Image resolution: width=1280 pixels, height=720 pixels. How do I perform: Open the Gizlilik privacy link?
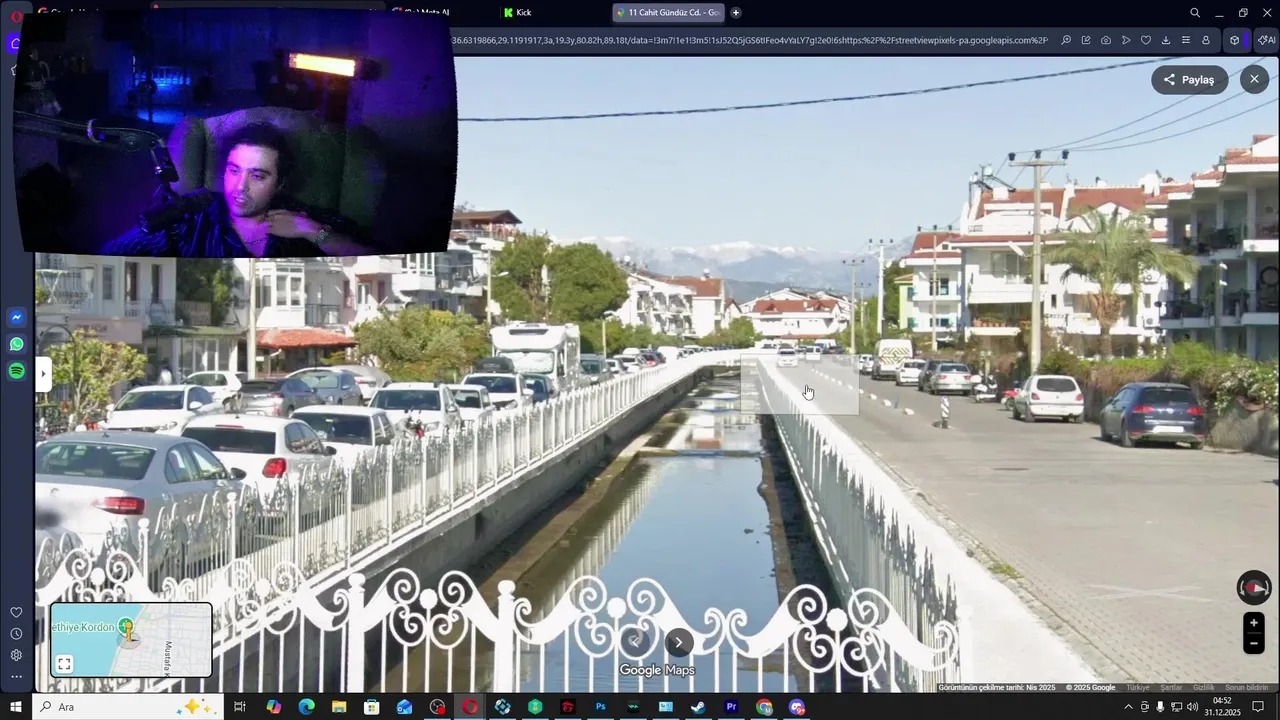click(x=1203, y=687)
